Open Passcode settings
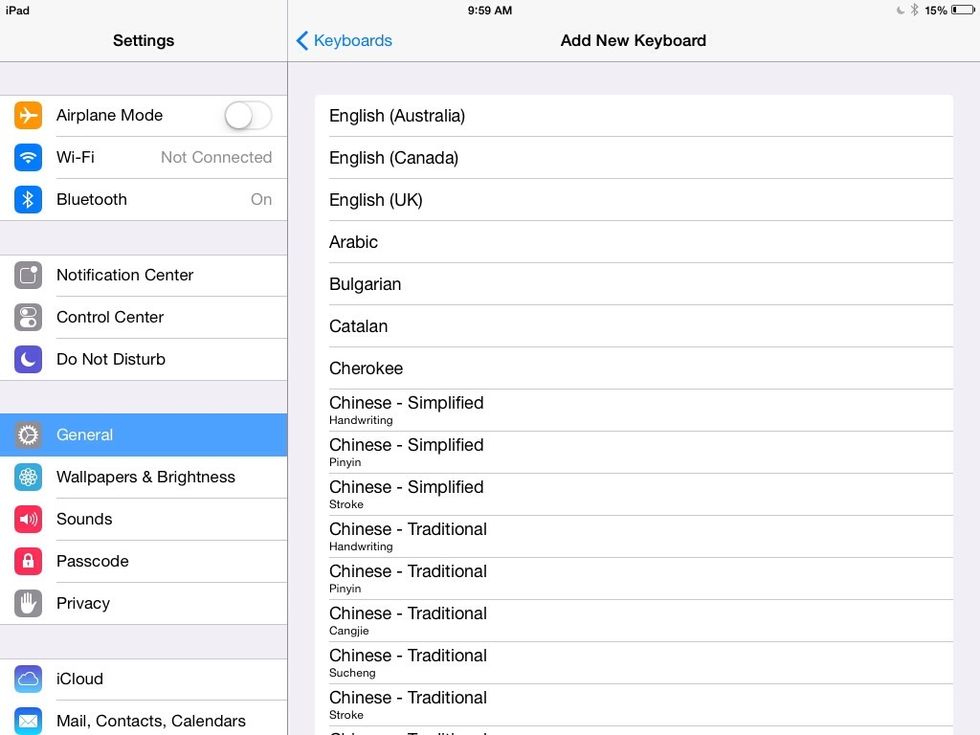The height and width of the screenshot is (735, 980). pos(144,561)
